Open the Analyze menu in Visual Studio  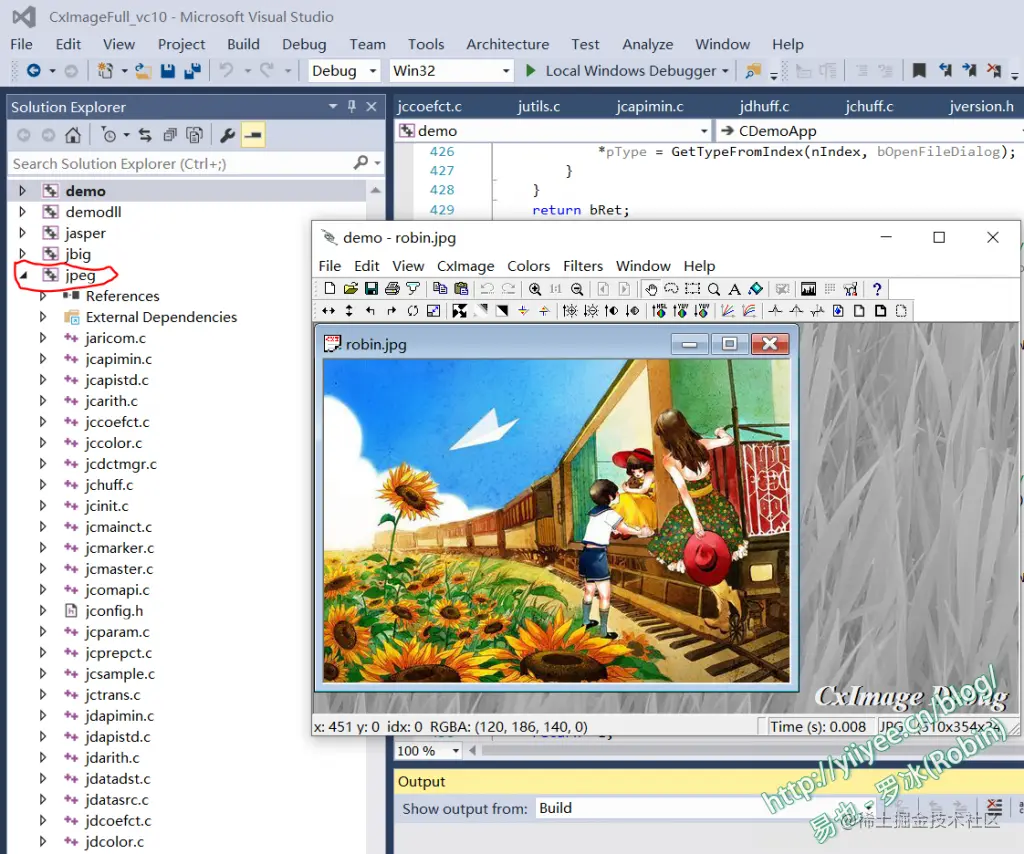click(x=647, y=44)
